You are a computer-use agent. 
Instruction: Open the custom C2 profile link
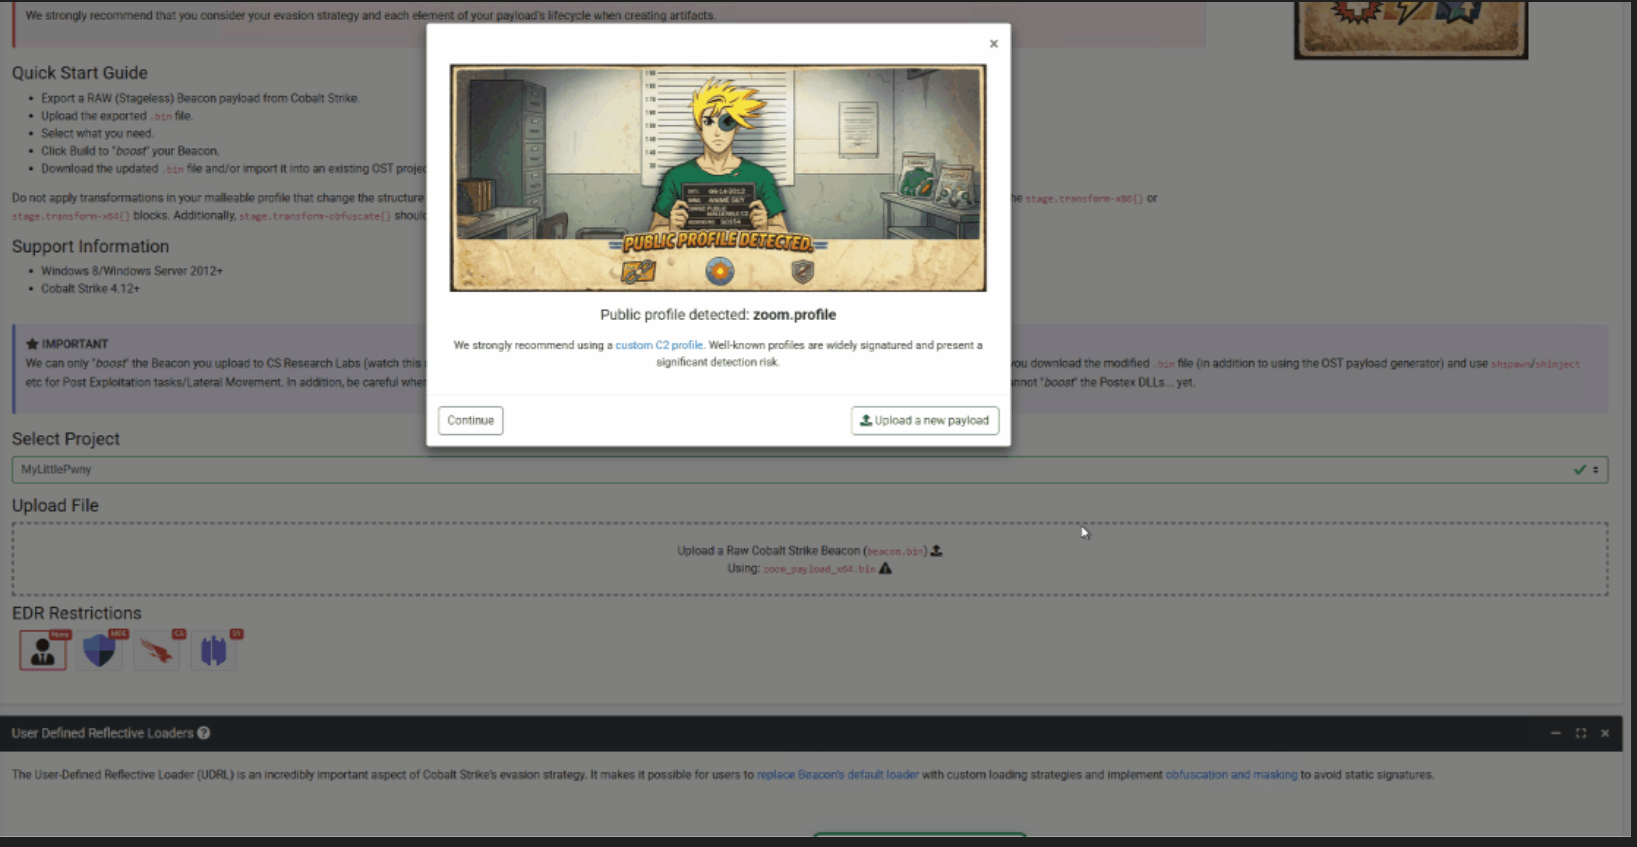pyautogui.click(x=658, y=346)
